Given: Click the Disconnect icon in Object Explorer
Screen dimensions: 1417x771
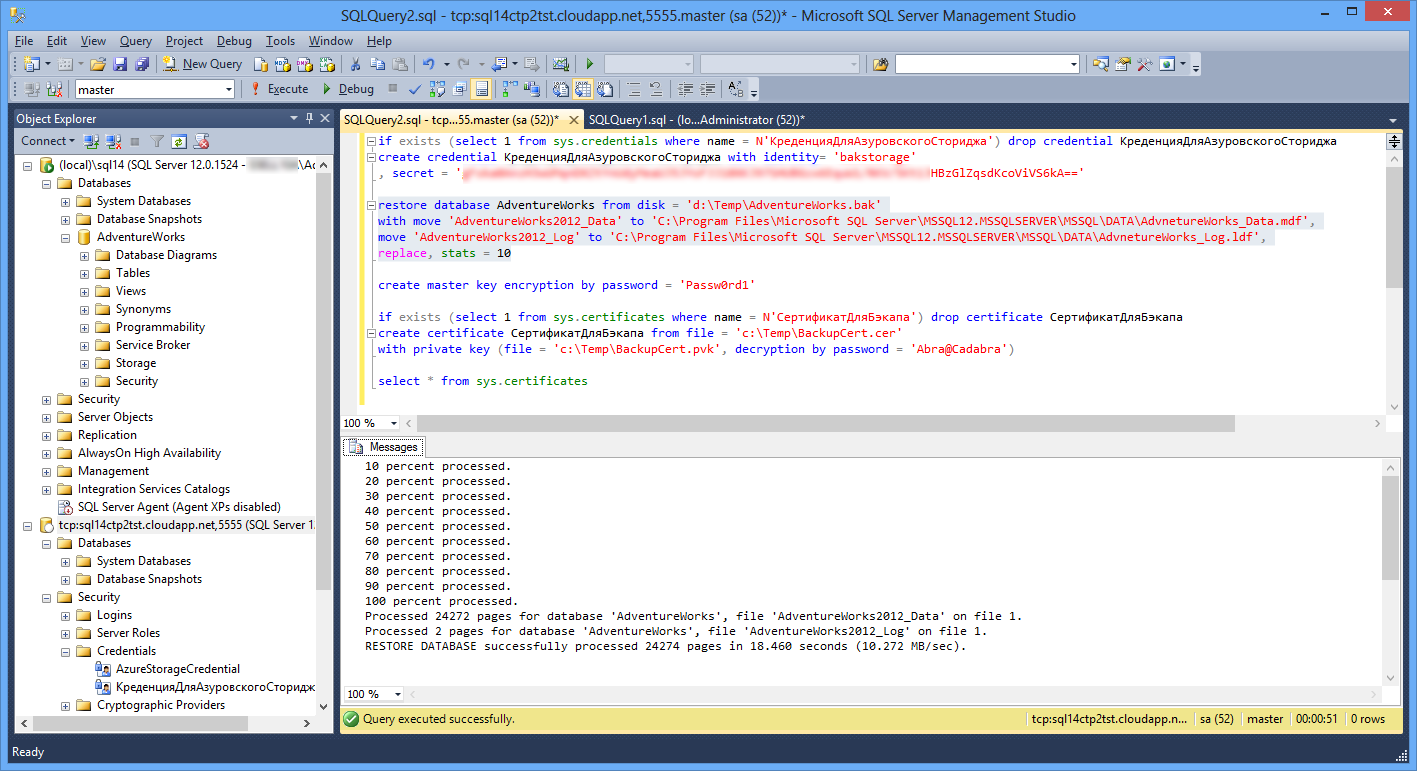Looking at the screenshot, I should (113, 141).
